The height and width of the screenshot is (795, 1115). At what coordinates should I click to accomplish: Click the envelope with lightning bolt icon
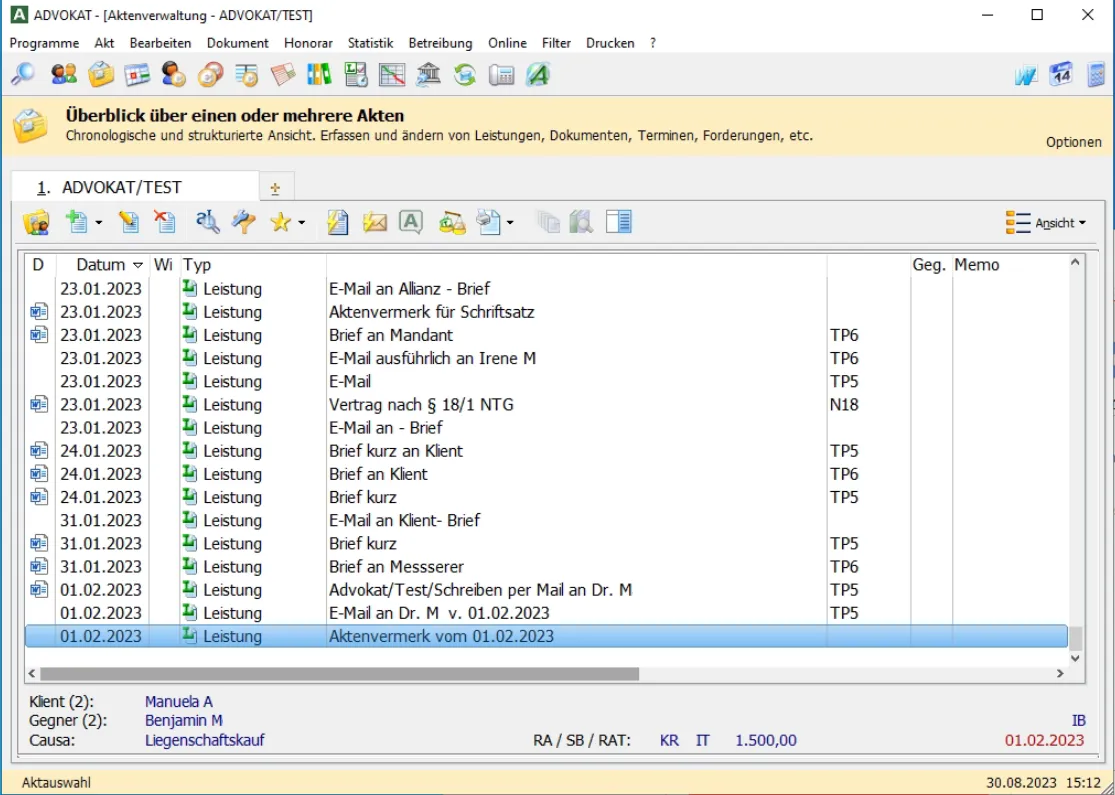374,222
